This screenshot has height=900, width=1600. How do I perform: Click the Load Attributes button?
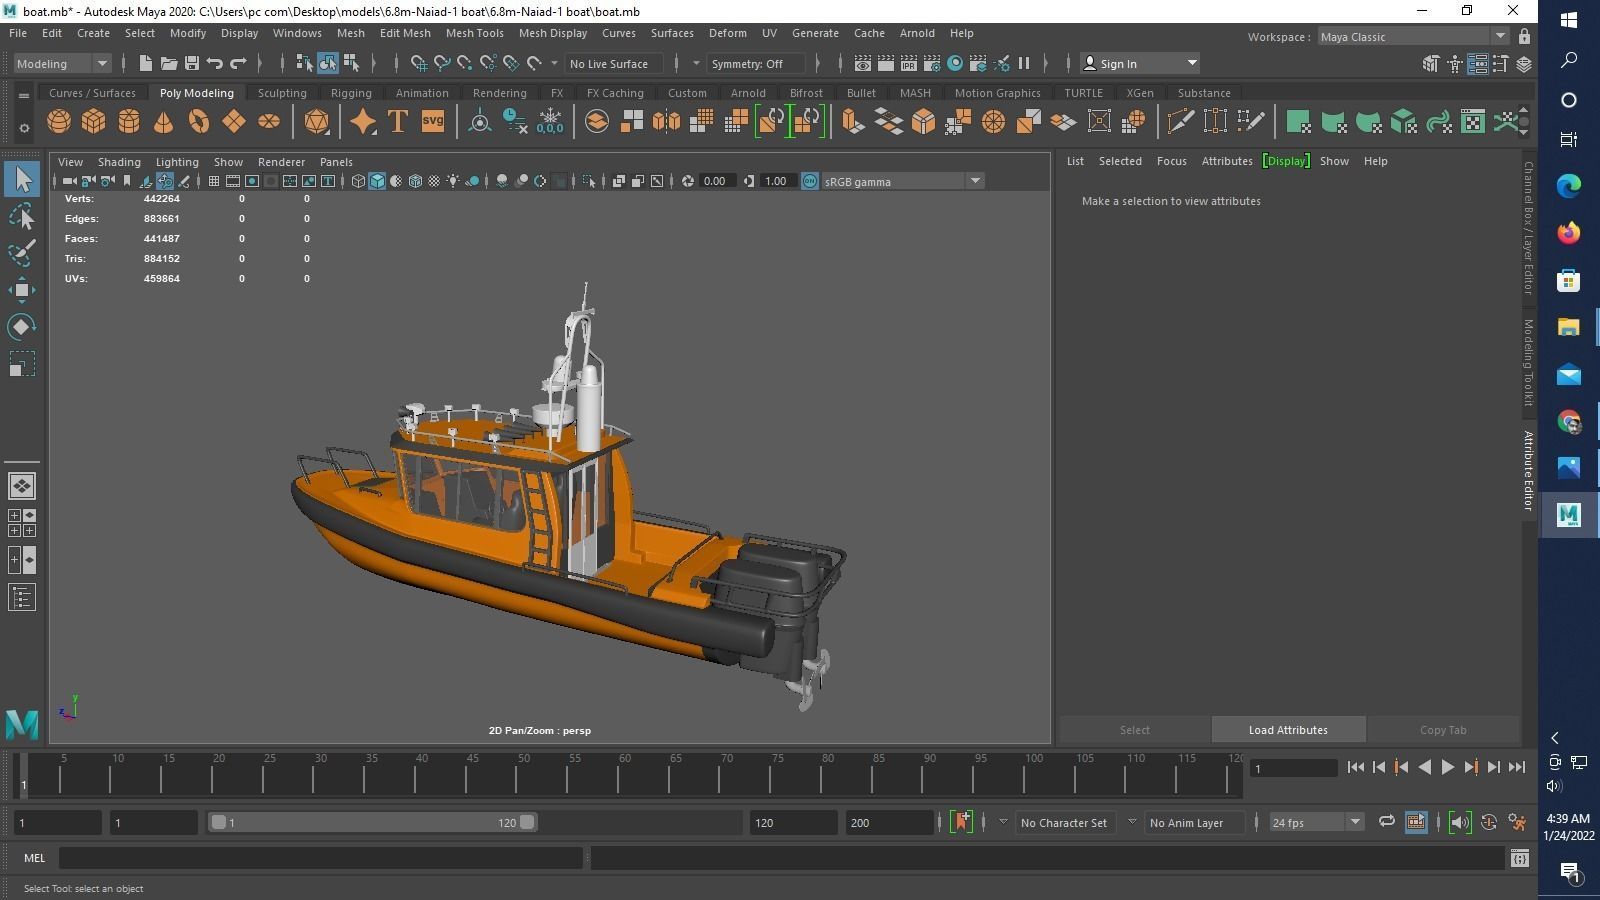(x=1288, y=730)
